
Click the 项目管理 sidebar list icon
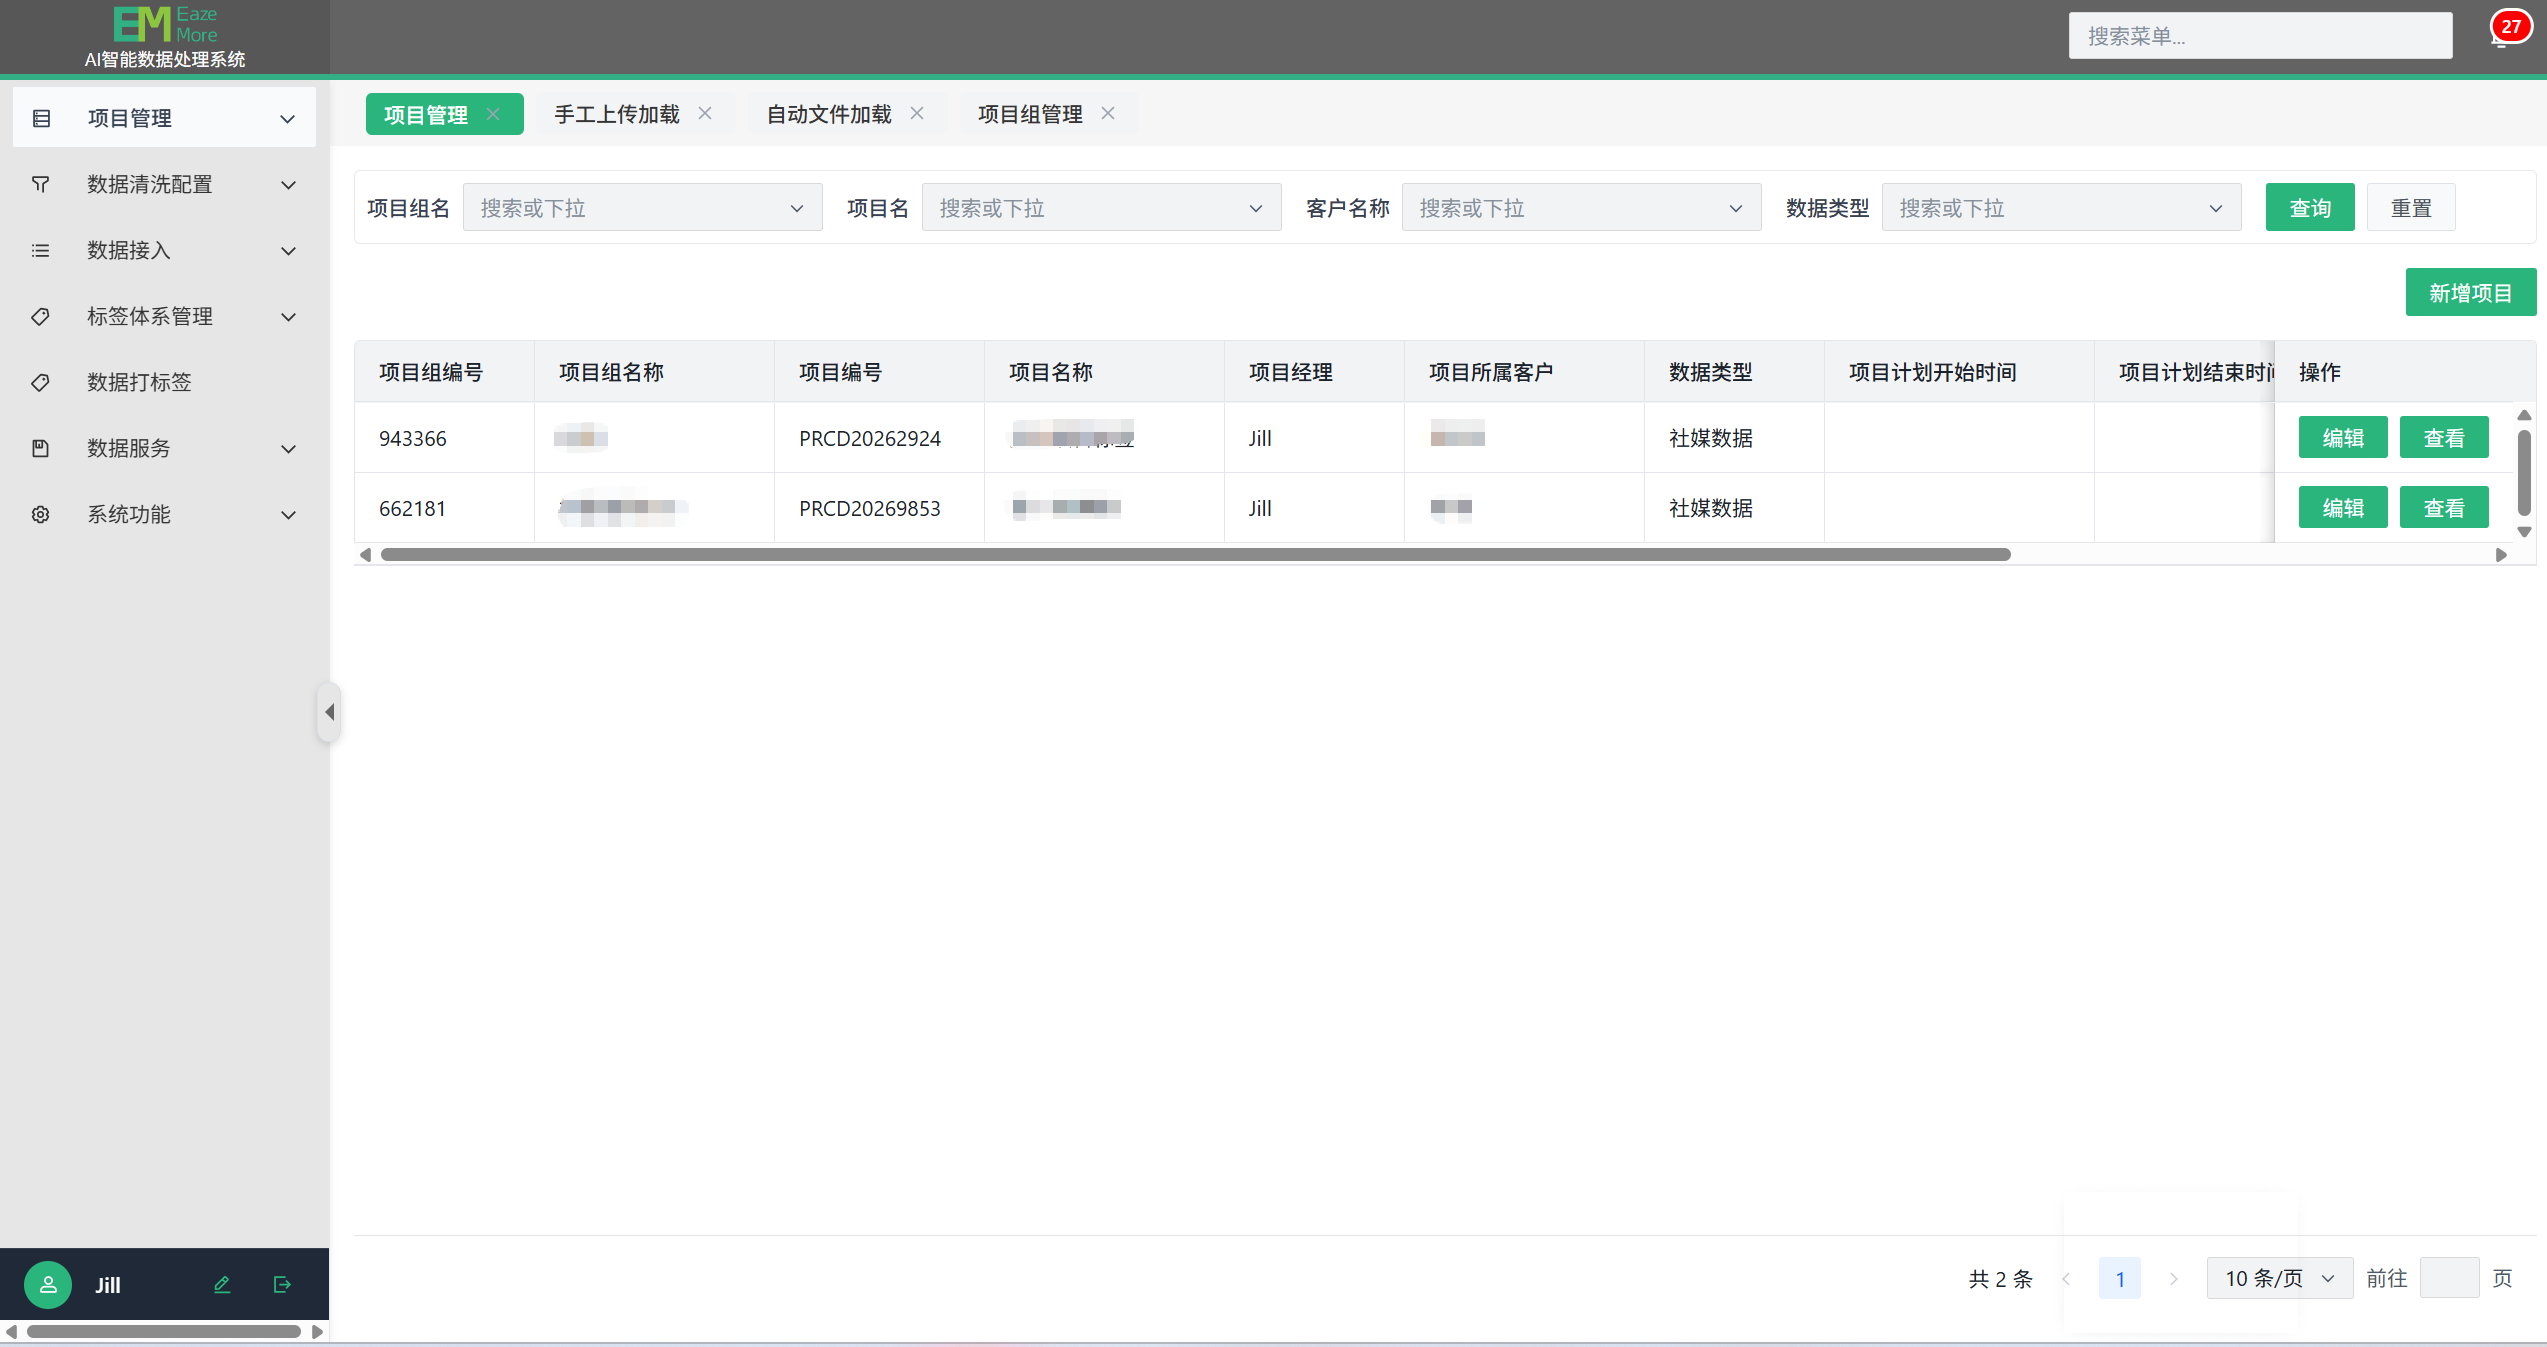(41, 119)
